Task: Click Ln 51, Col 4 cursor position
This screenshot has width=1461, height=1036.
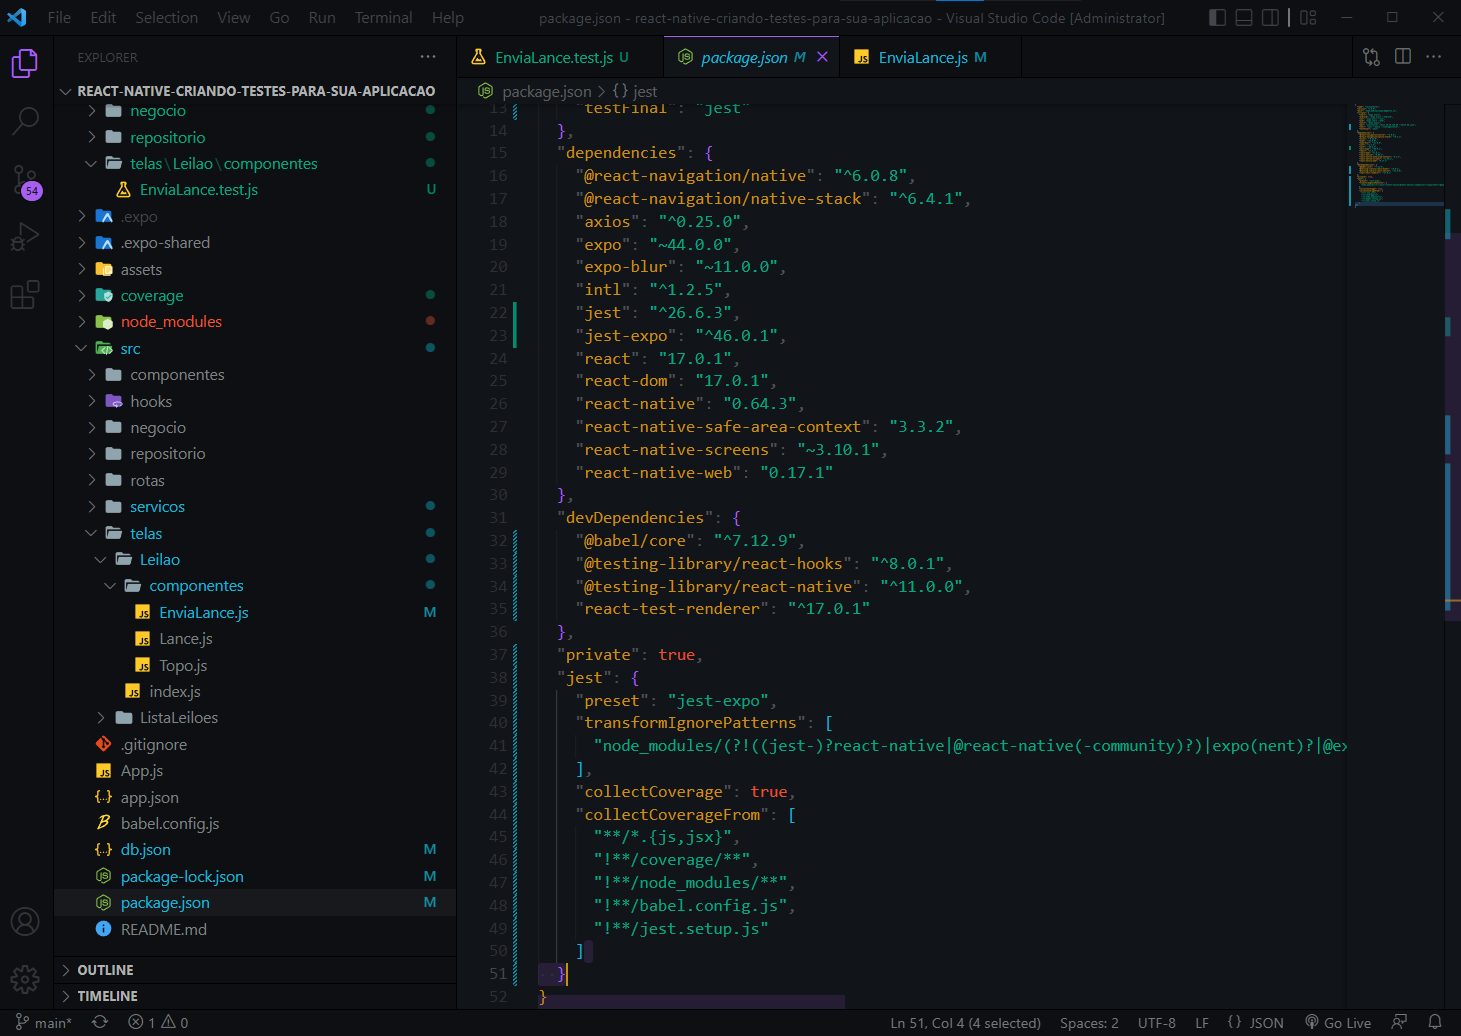Action: click(x=965, y=1023)
